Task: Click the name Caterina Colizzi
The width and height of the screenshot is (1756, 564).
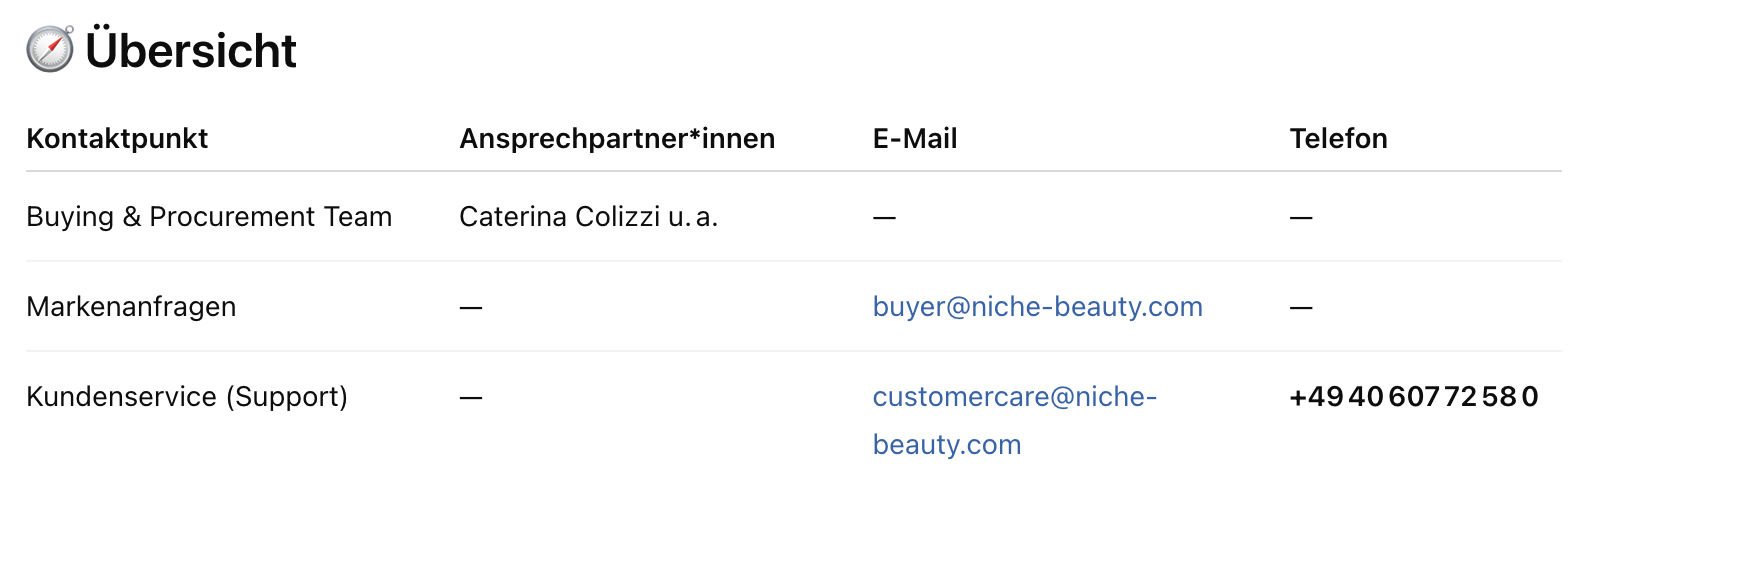Action: pos(559,217)
